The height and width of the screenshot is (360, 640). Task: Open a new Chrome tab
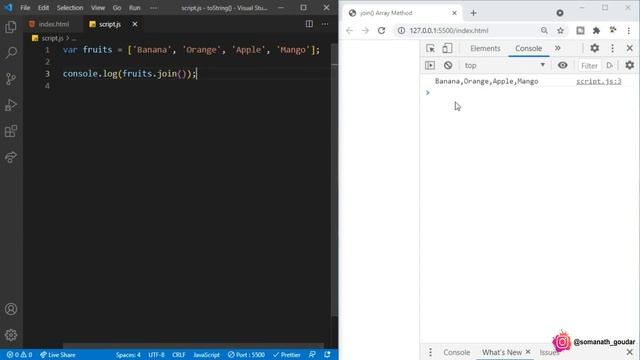point(473,13)
